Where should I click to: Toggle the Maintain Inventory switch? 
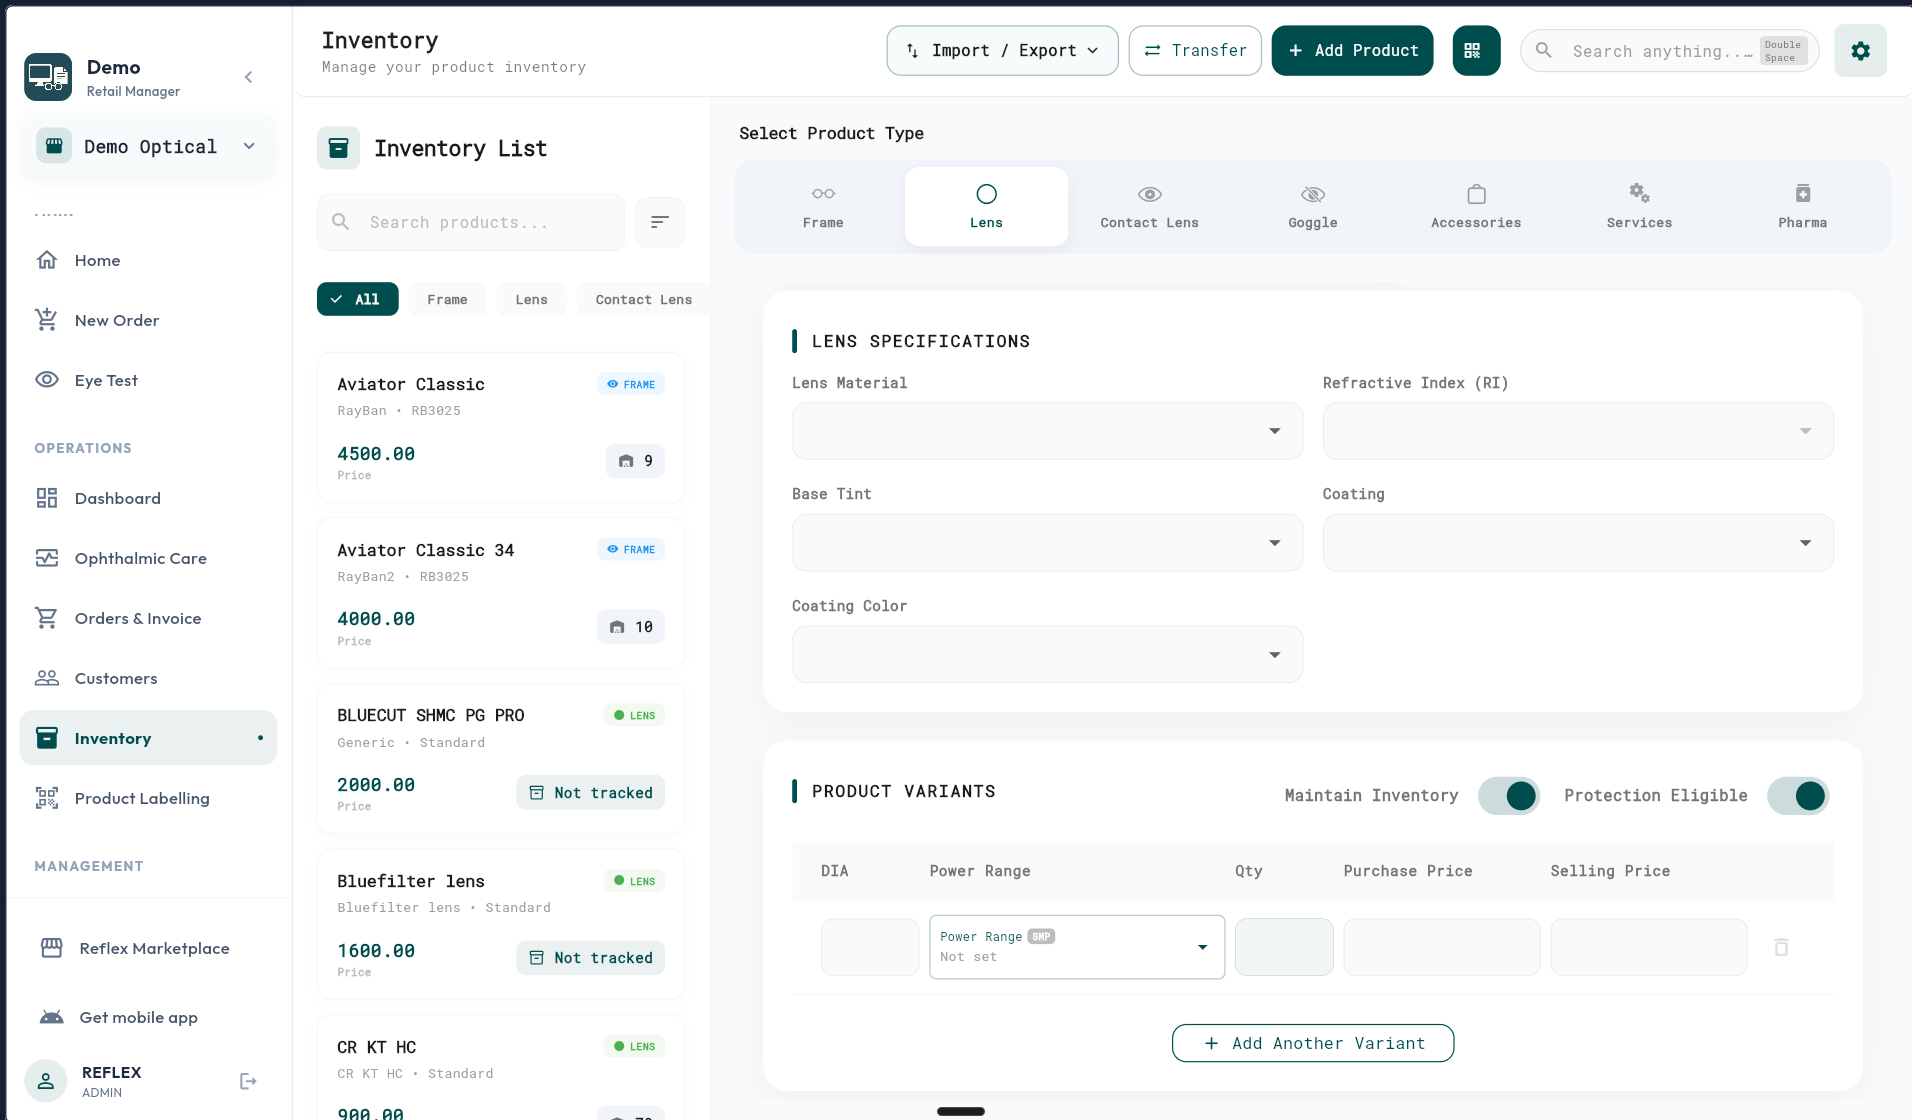pyautogui.click(x=1509, y=796)
